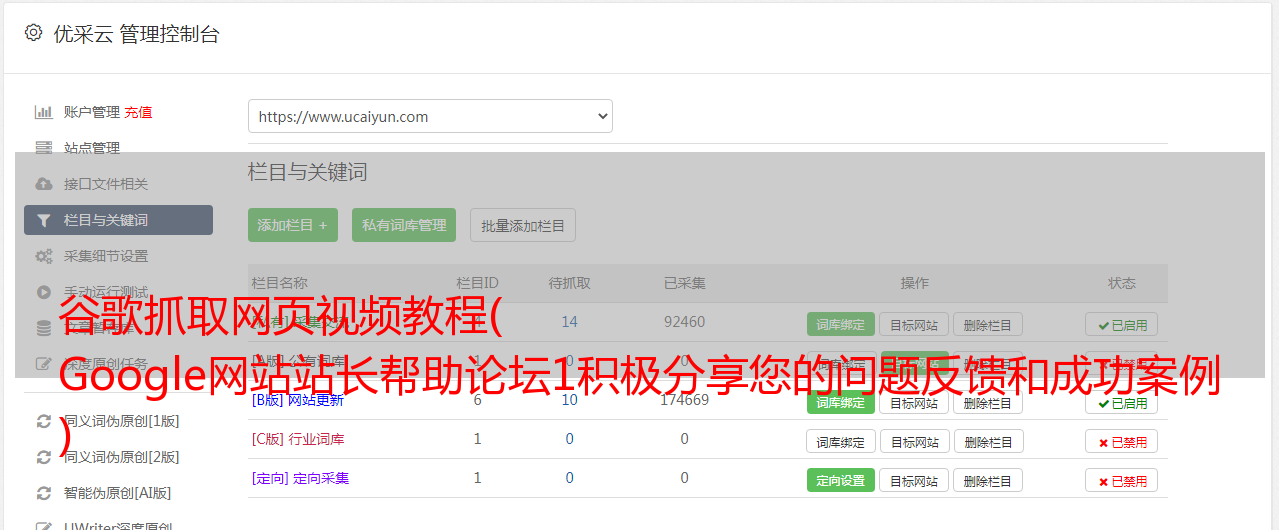Click 目标网站 in the [C版] 行业词库 row

914,441
